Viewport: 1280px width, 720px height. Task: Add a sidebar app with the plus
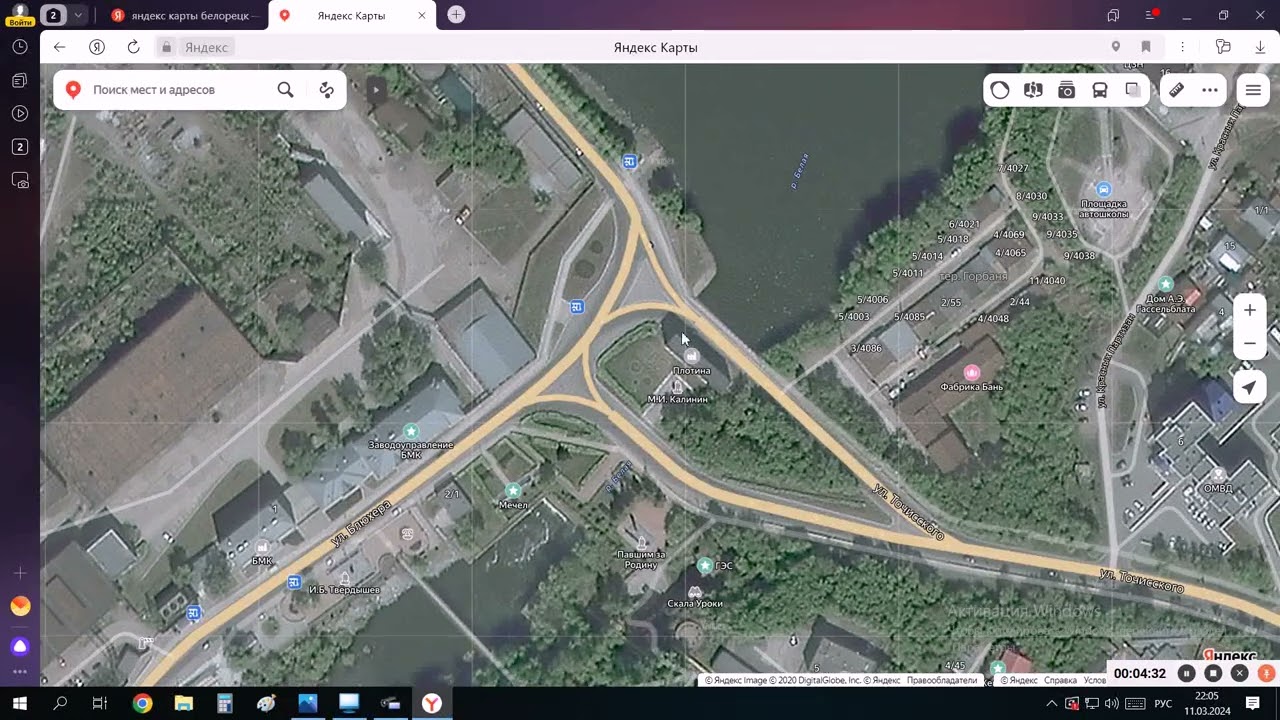[20, 573]
